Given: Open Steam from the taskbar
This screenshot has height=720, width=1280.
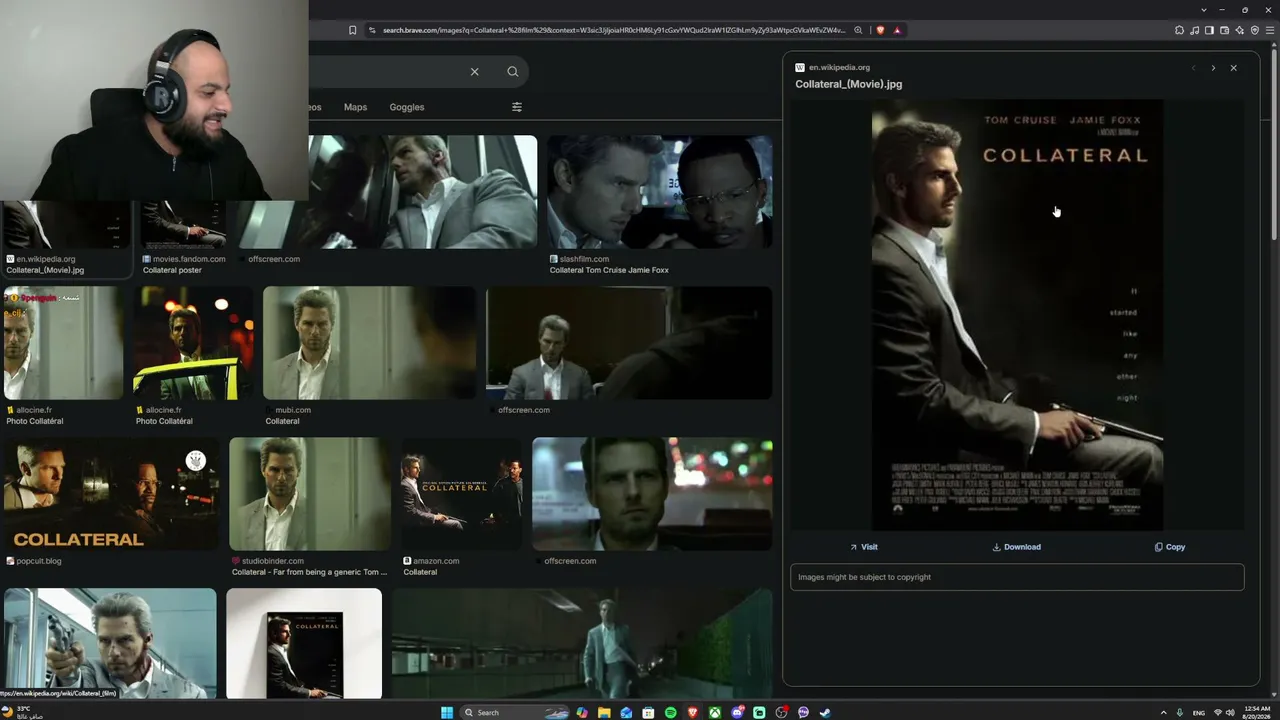Looking at the screenshot, I should coord(825,712).
